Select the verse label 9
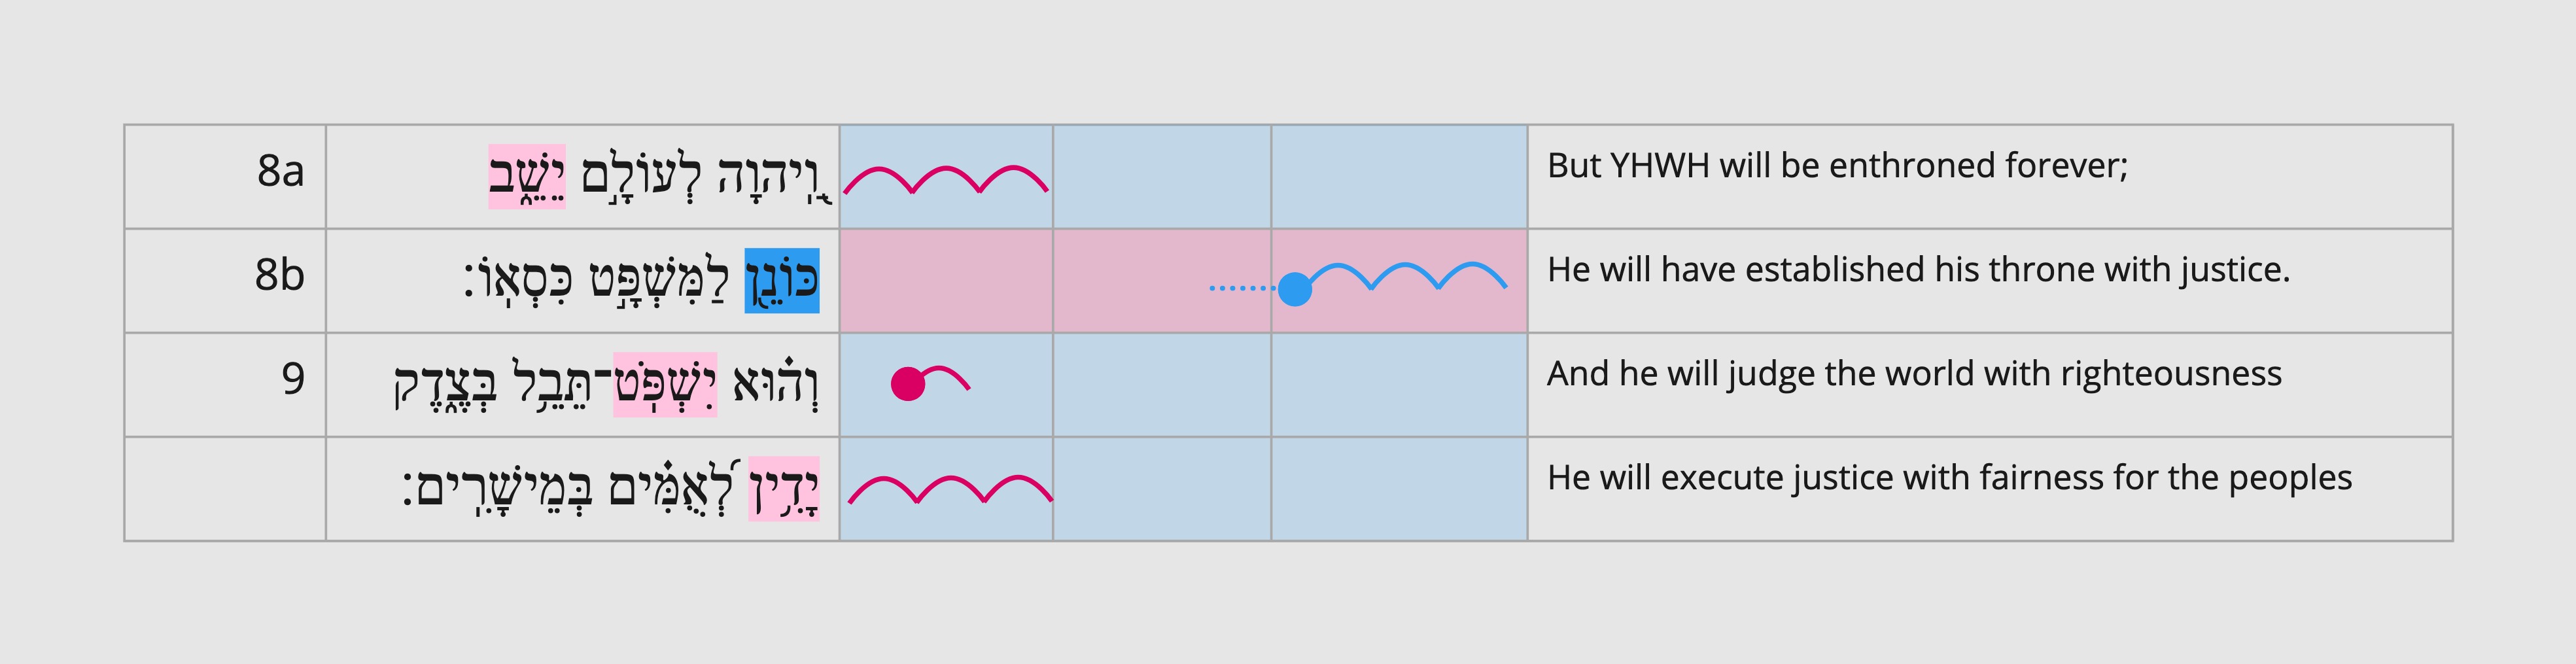 tap(293, 379)
